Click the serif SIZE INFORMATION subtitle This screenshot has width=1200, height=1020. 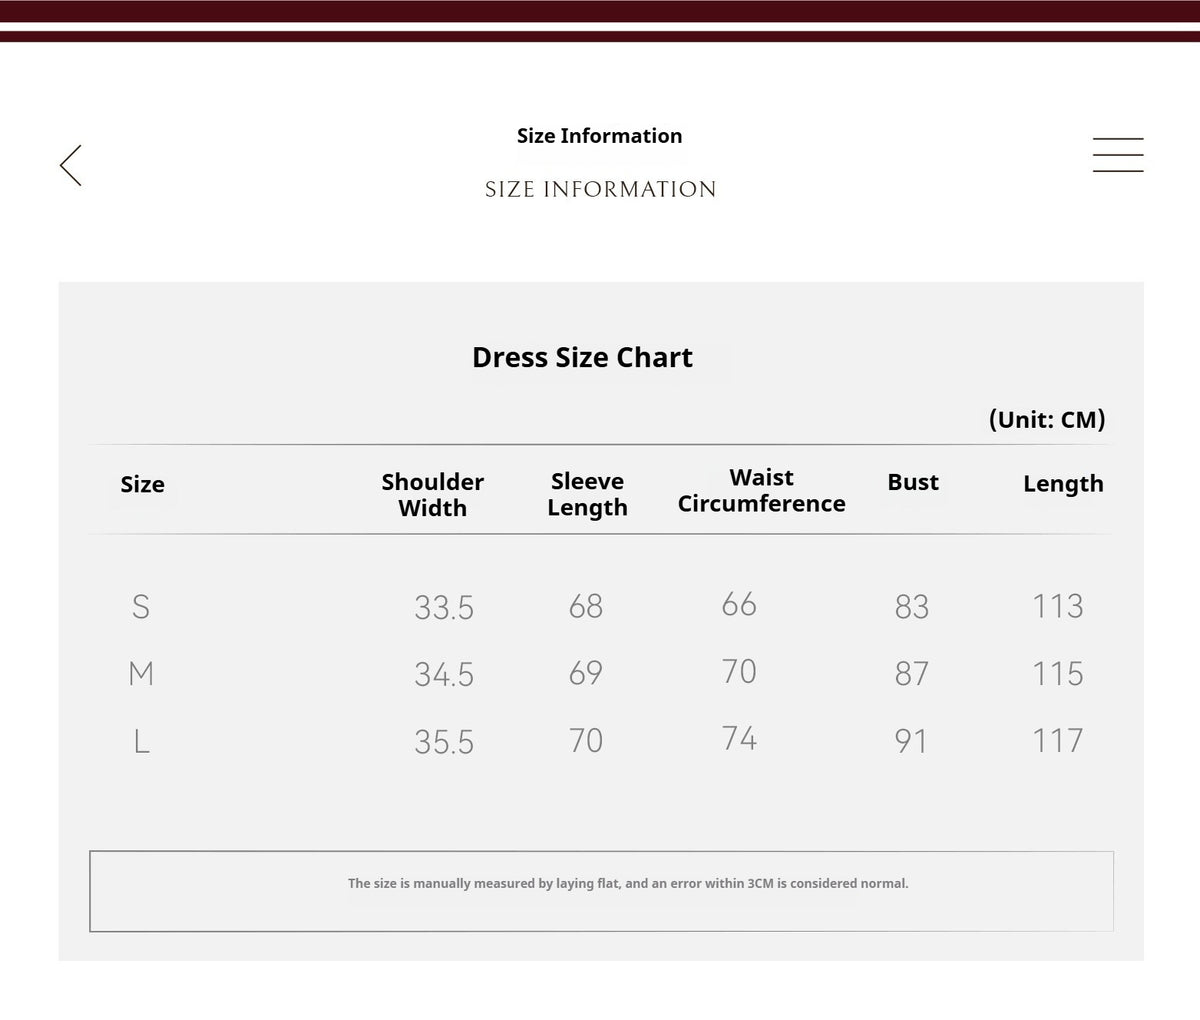pyautogui.click(x=600, y=189)
